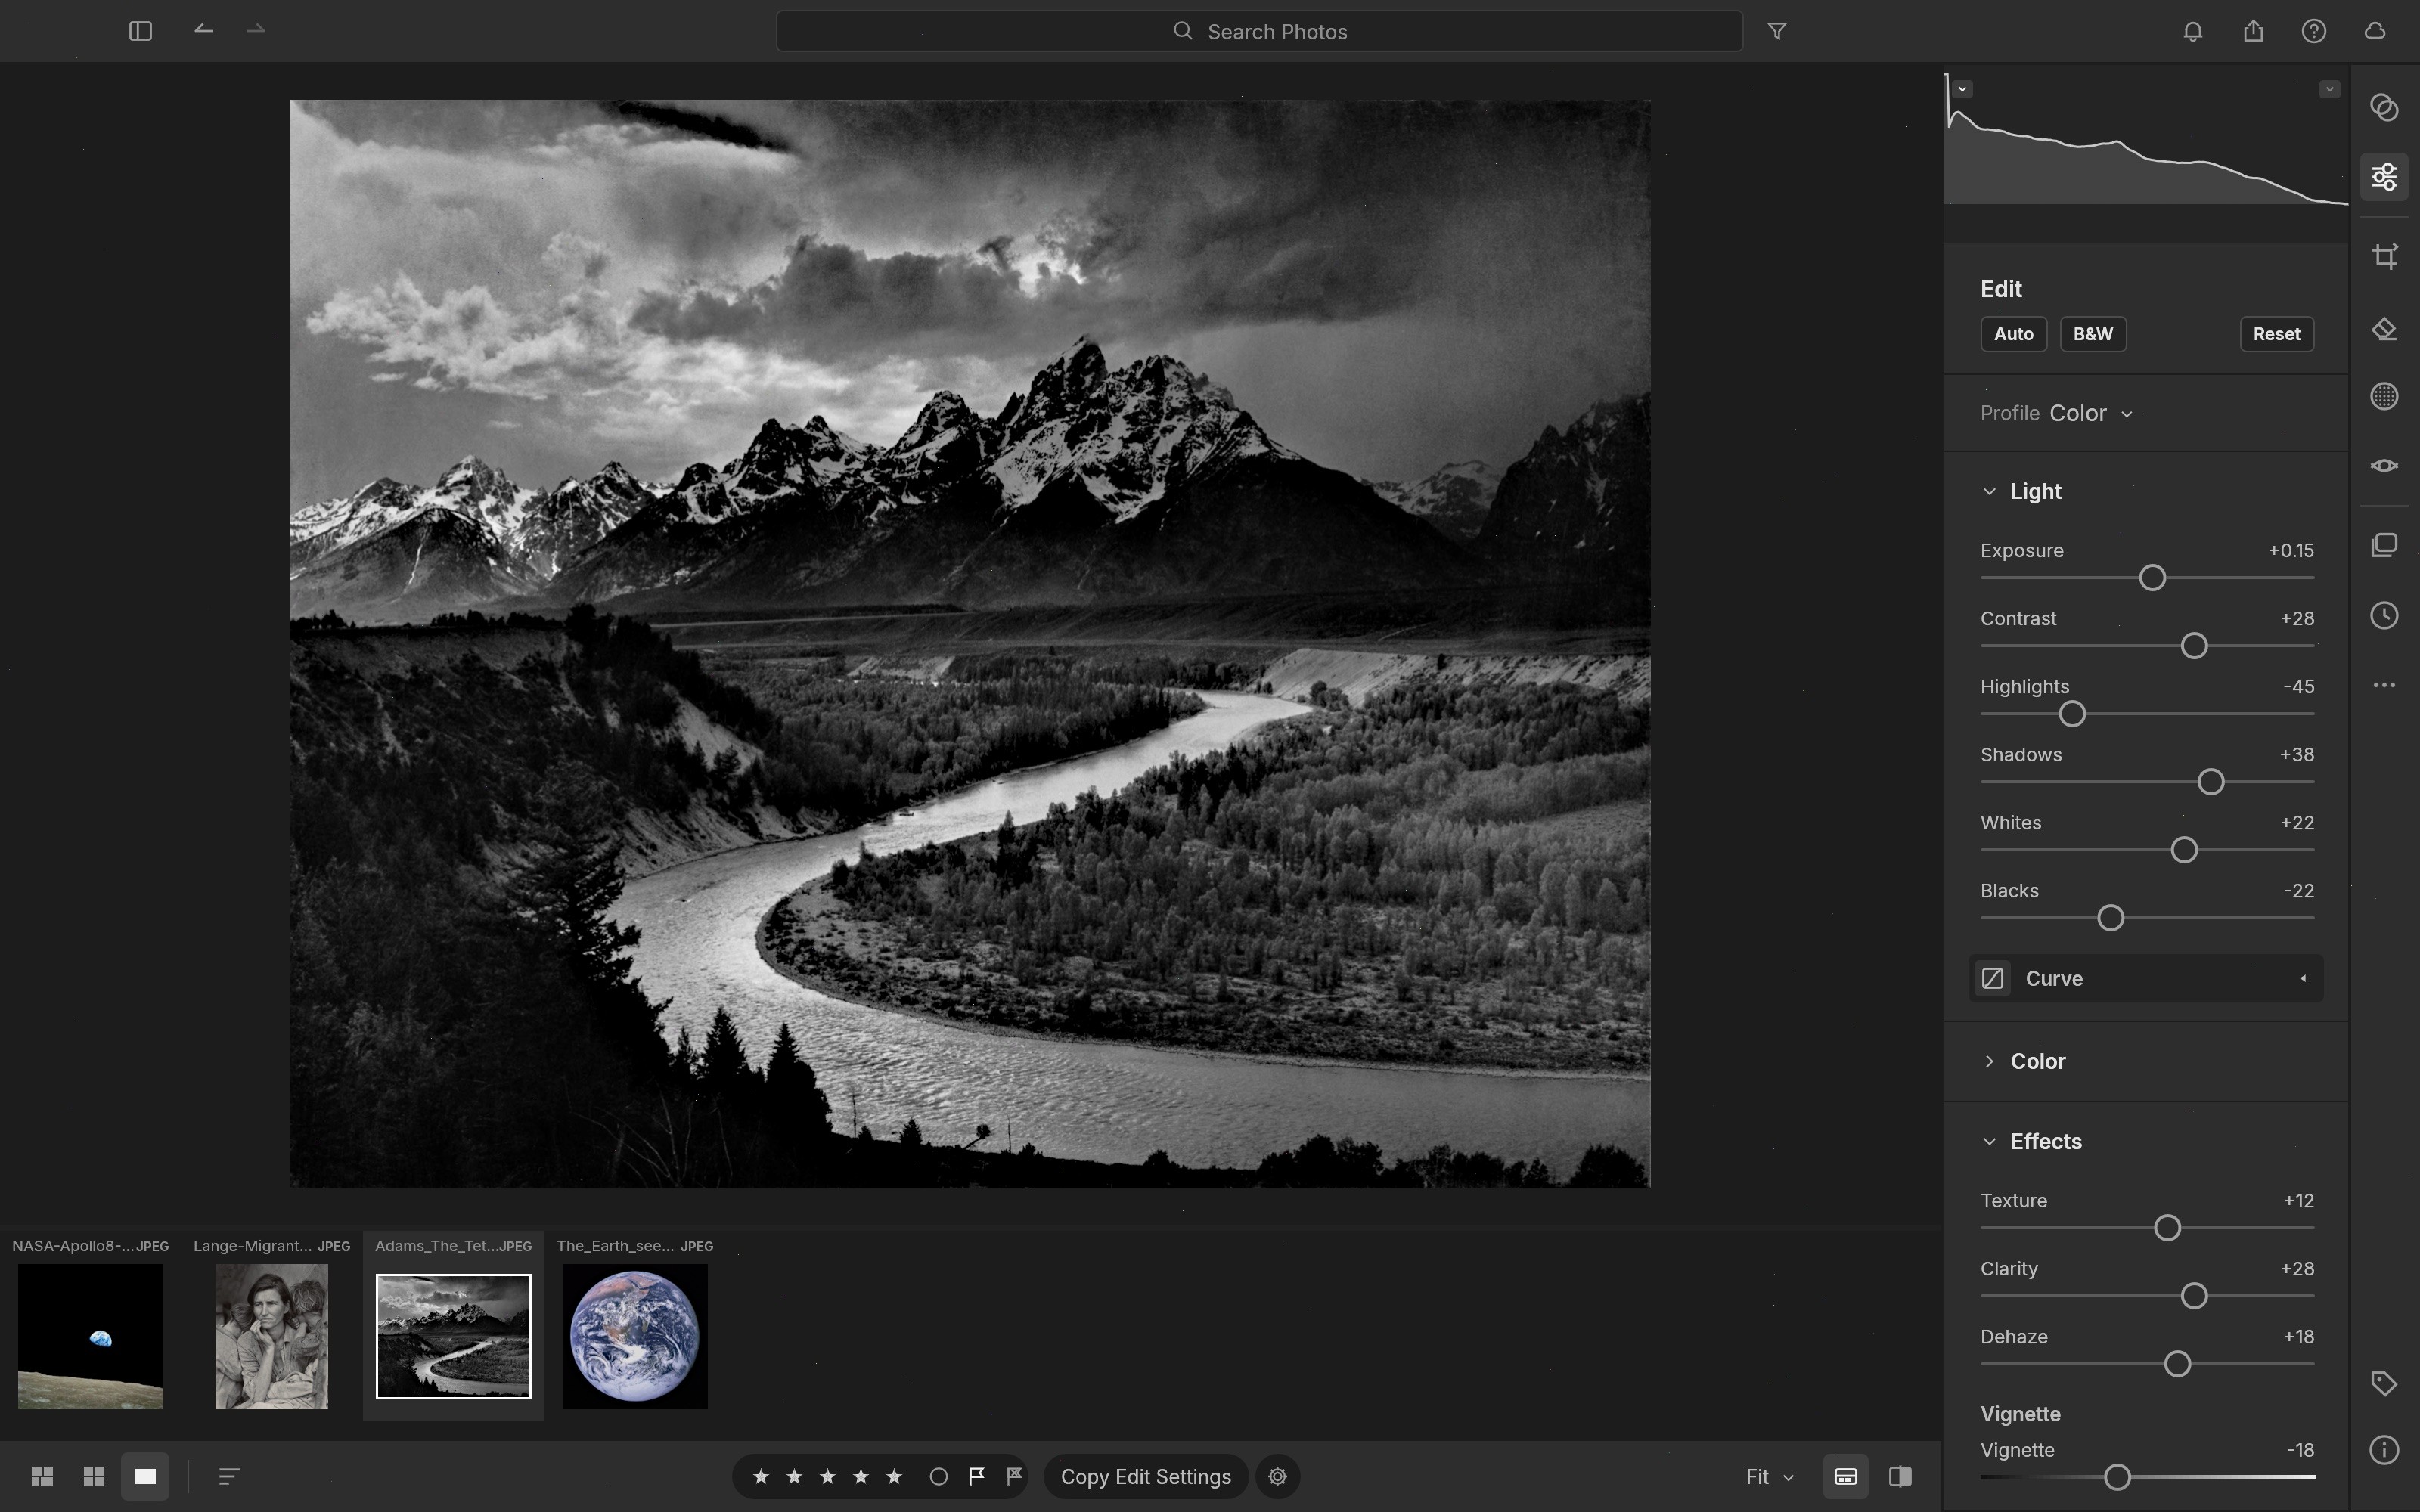
Task: Click the undo arrow icon
Action: click(x=203, y=30)
